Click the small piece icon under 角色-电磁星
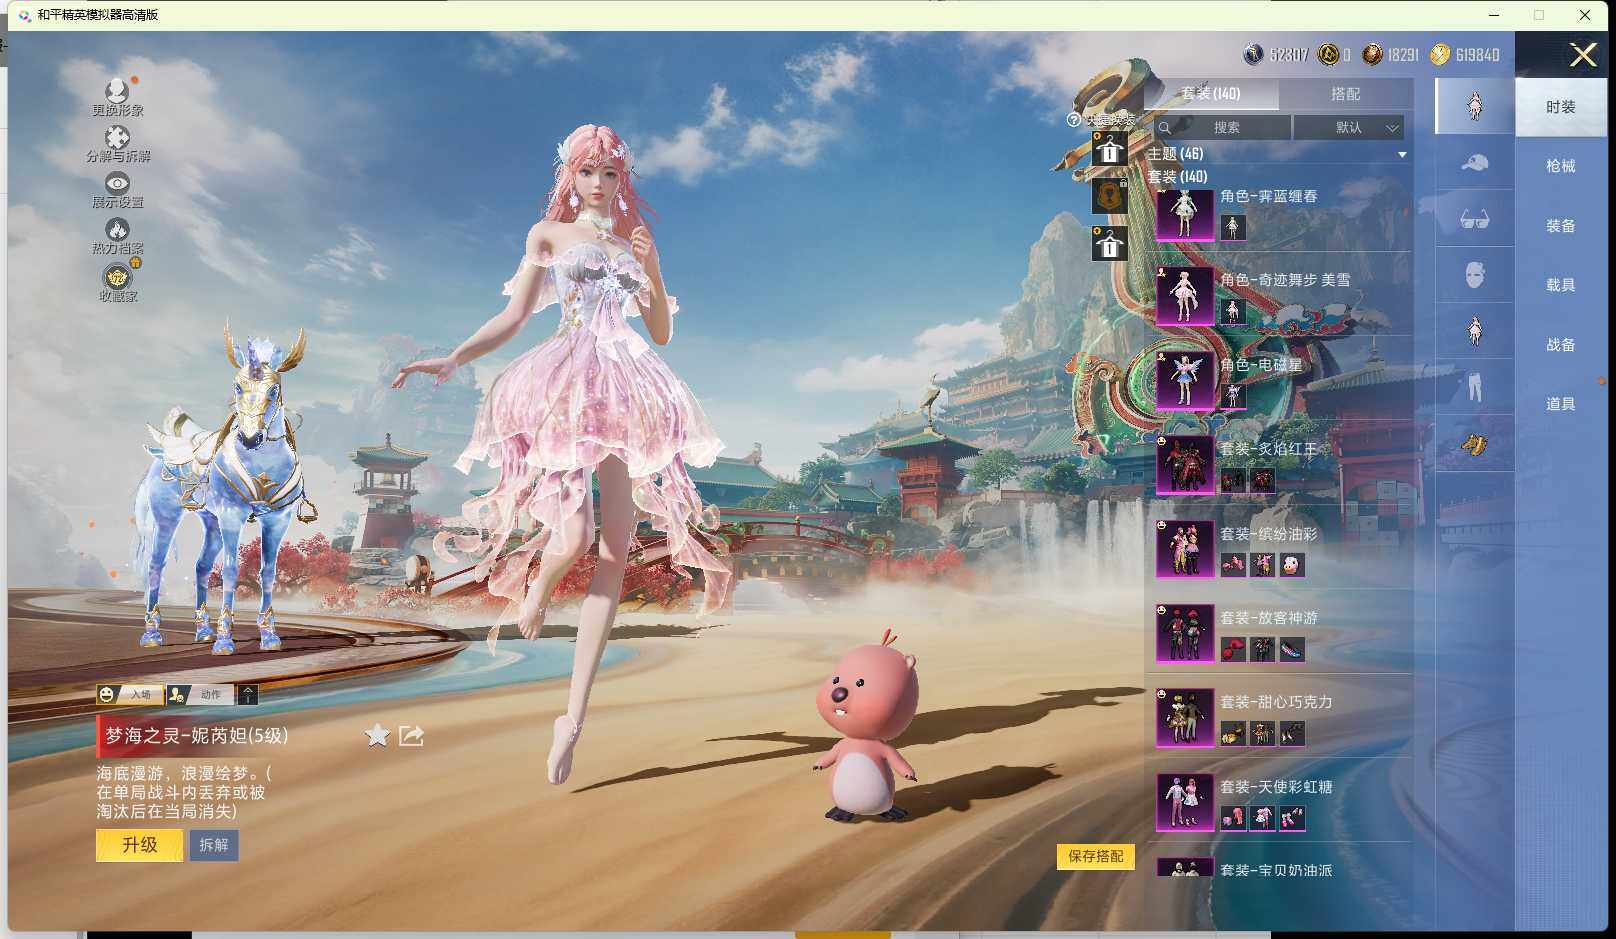This screenshot has height=939, width=1616. pos(1233,396)
